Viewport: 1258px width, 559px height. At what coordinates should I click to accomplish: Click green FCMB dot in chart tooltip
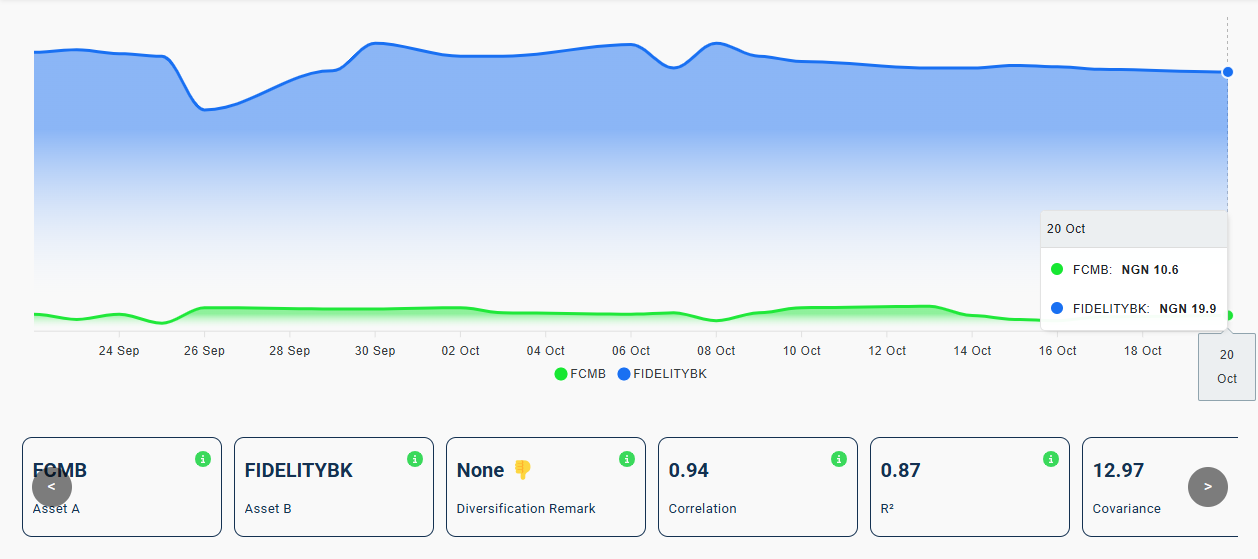tap(1057, 269)
